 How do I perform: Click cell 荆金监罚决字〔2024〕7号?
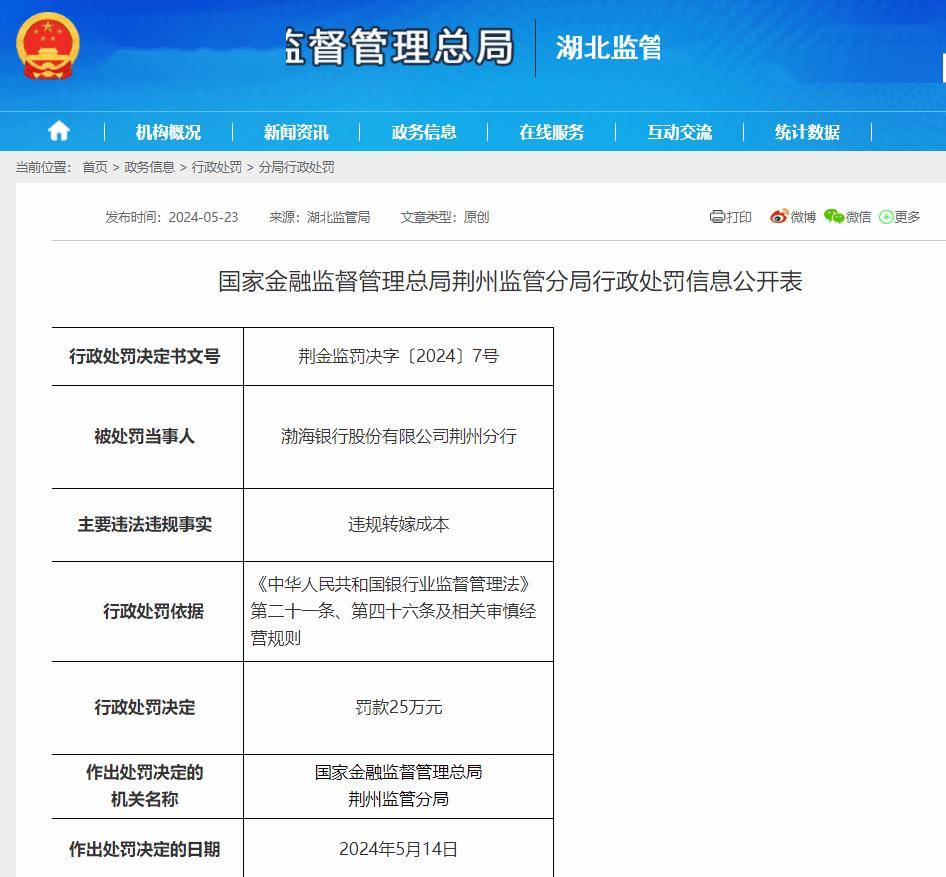tap(398, 356)
